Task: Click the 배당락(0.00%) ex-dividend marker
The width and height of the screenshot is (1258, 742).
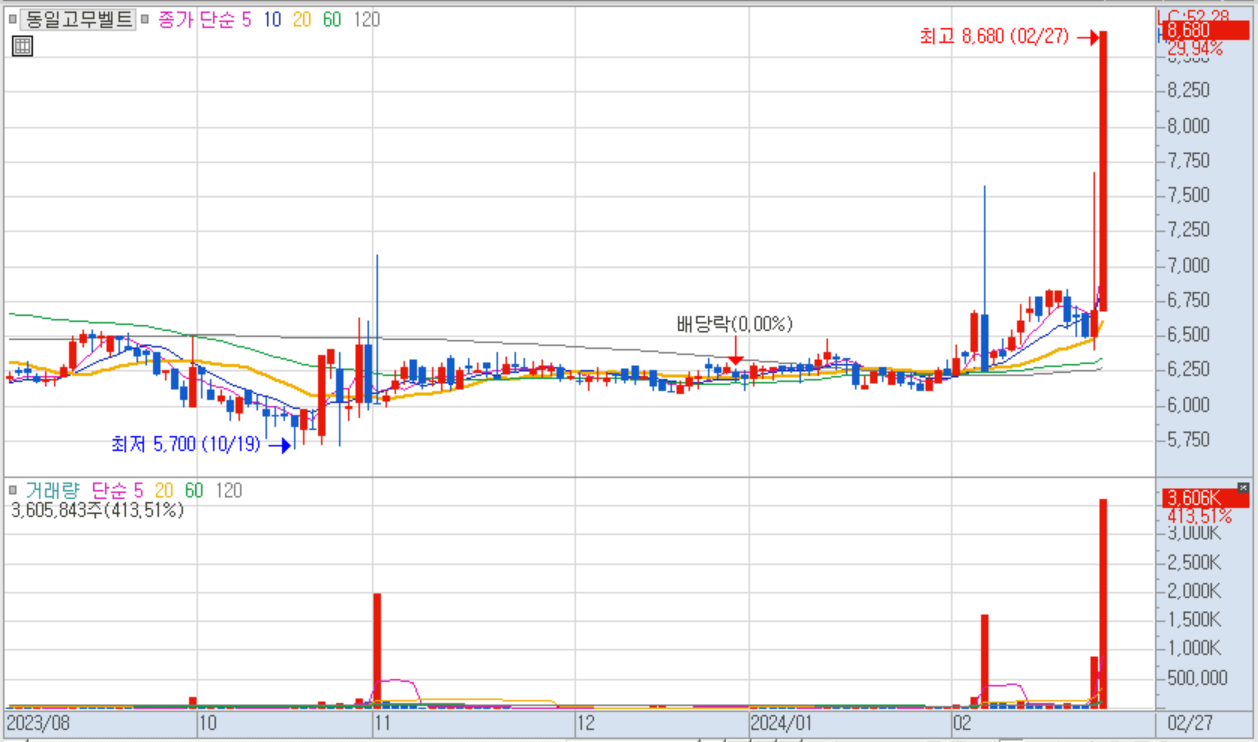Action: pos(734,324)
